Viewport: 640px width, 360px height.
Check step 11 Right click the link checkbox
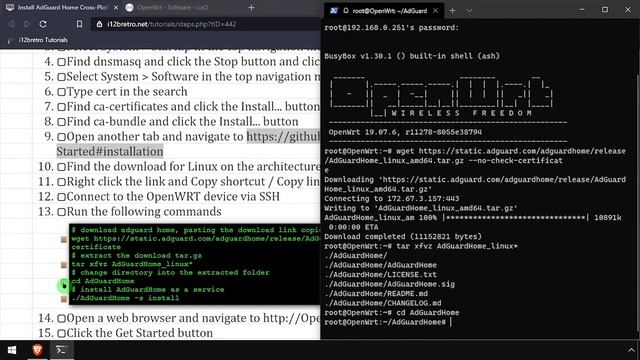(x=61, y=182)
